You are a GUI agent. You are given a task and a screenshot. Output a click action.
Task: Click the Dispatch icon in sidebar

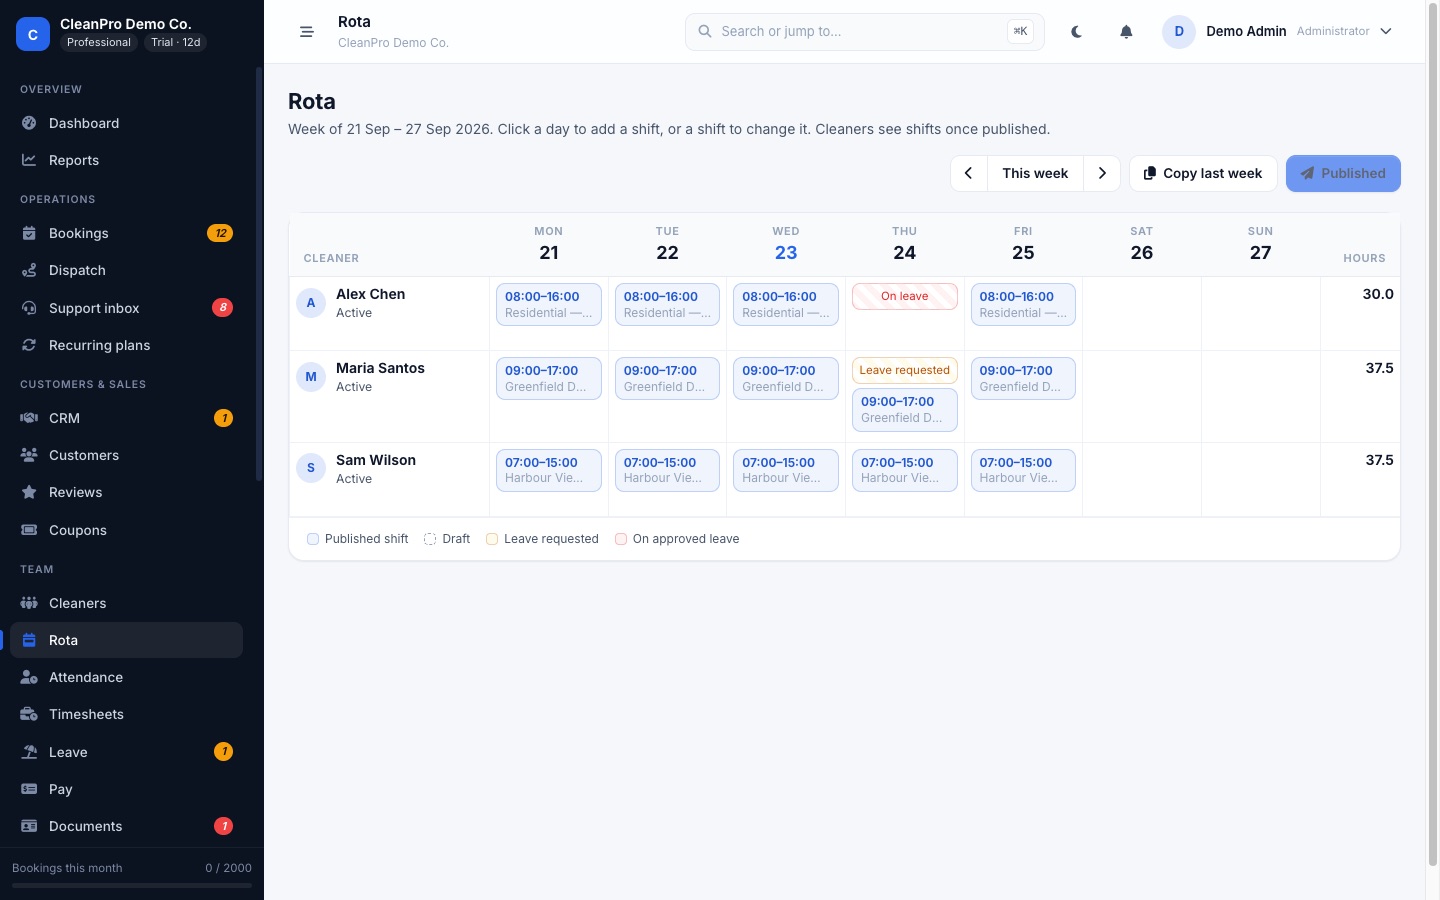[29, 270]
